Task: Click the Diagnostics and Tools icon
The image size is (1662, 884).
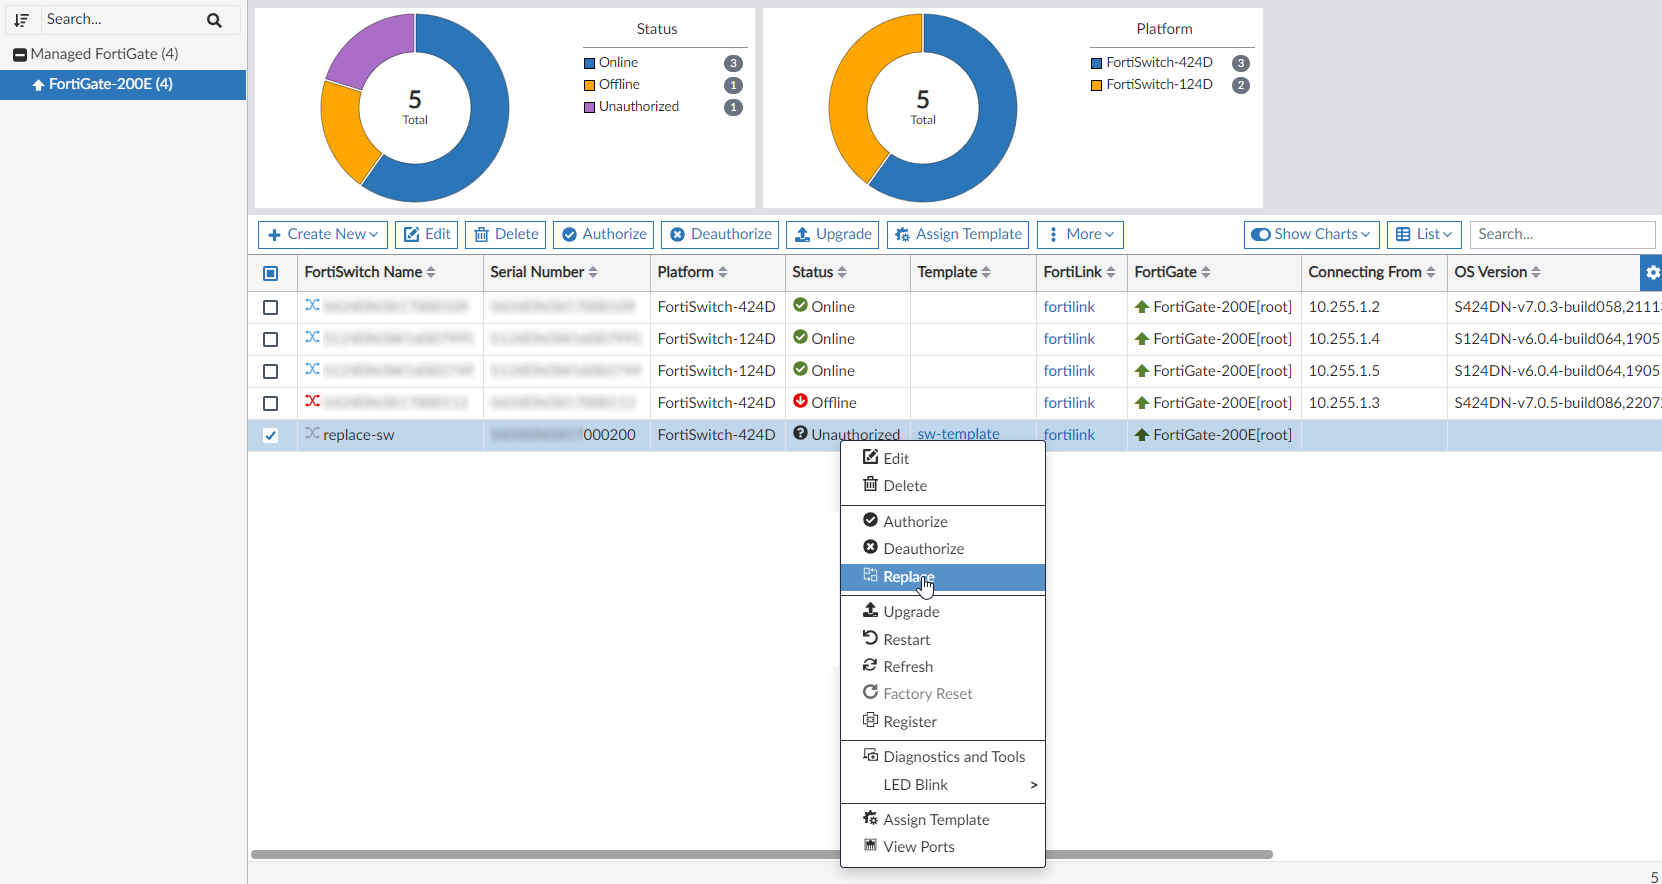Action: coord(871,755)
